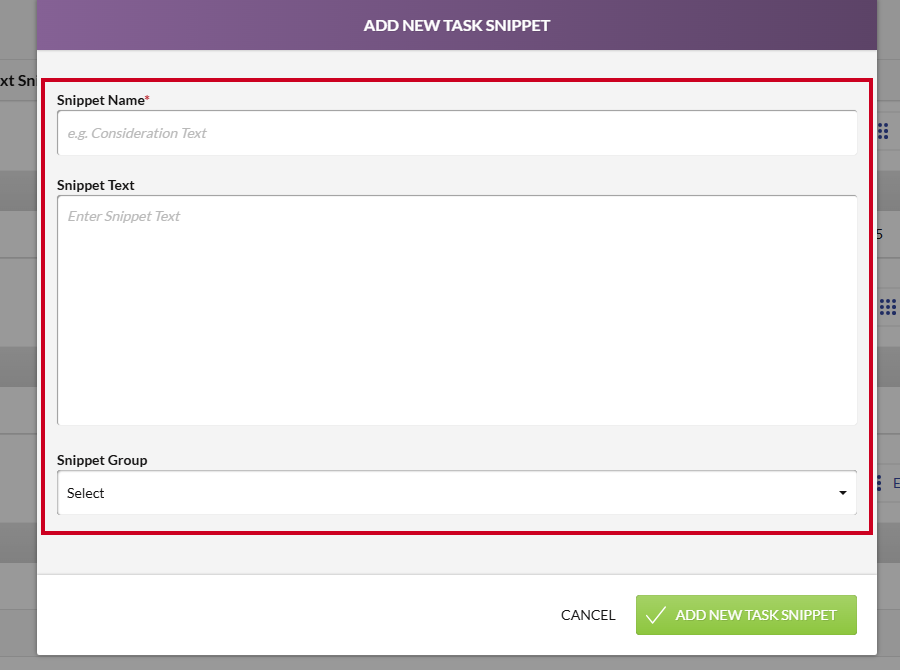
Task: Click the Snippet Group dropdown arrow
Action: tap(842, 493)
